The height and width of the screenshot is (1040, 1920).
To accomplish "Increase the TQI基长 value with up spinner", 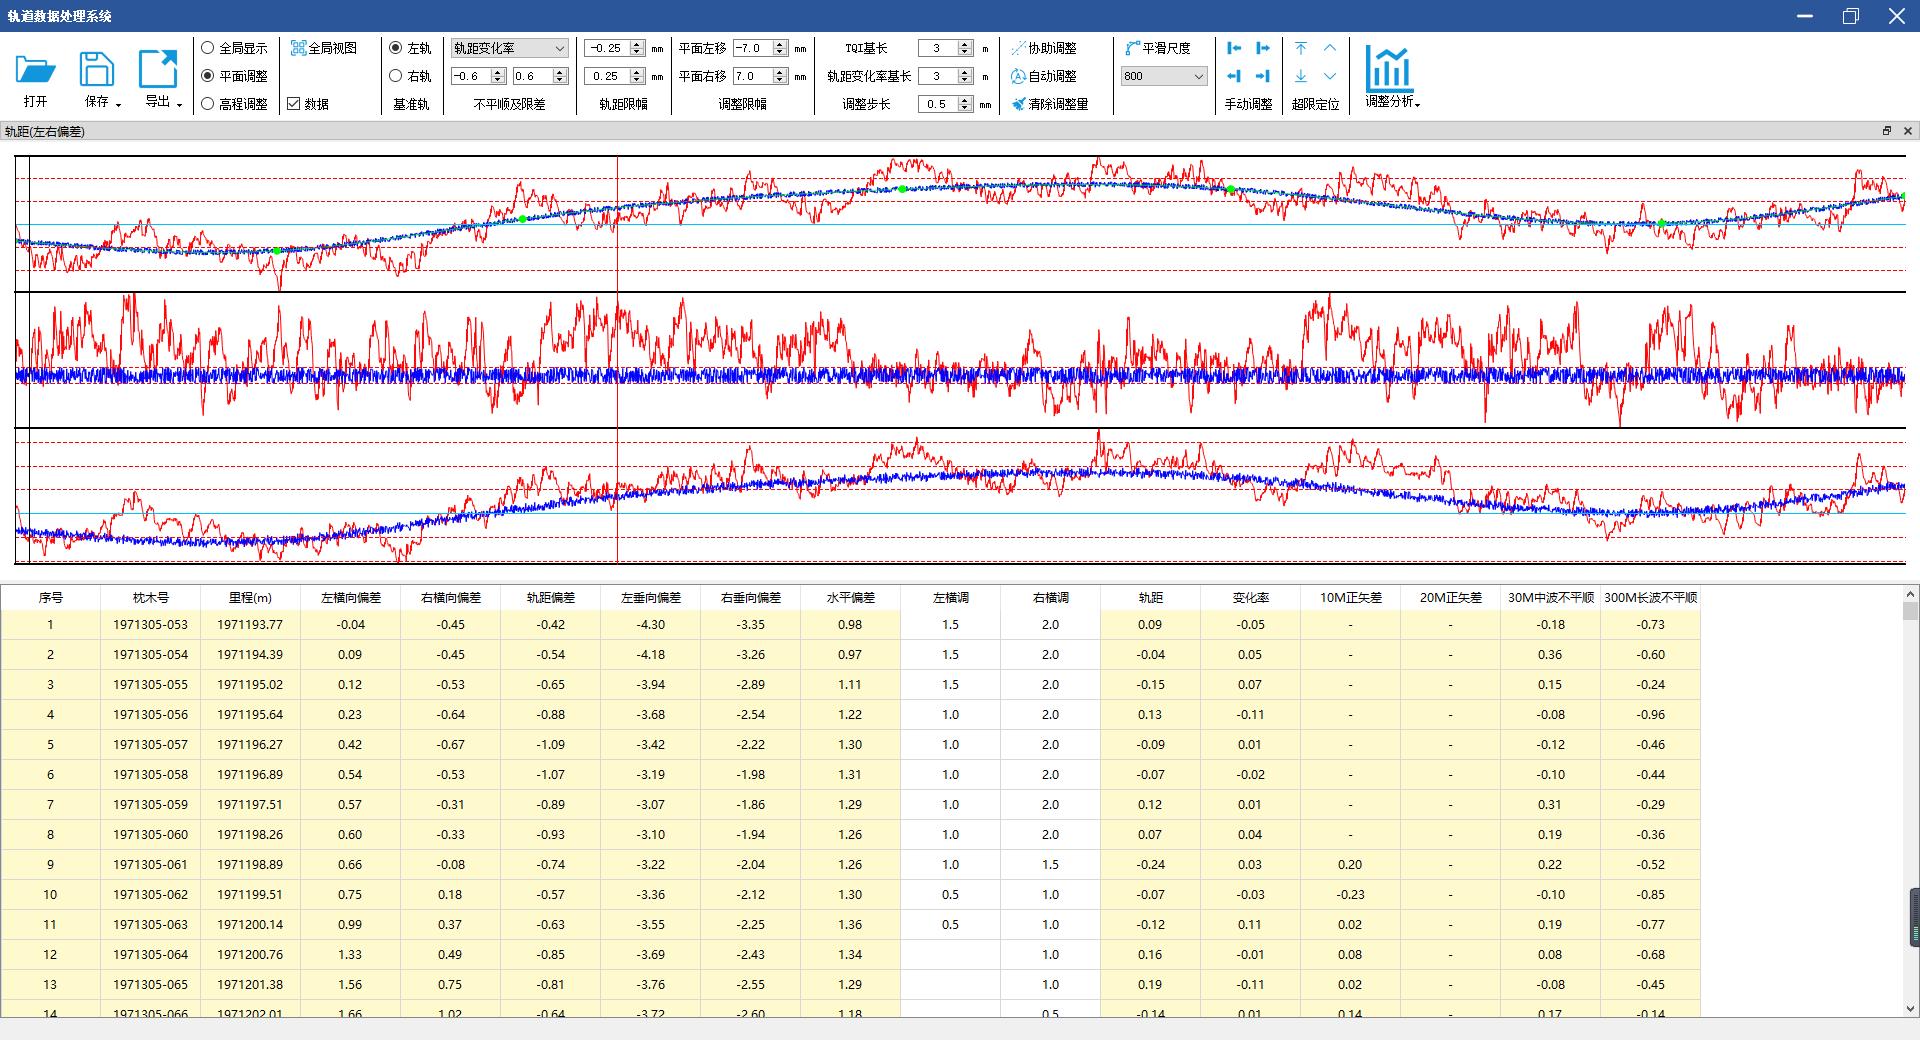I will click(965, 44).
